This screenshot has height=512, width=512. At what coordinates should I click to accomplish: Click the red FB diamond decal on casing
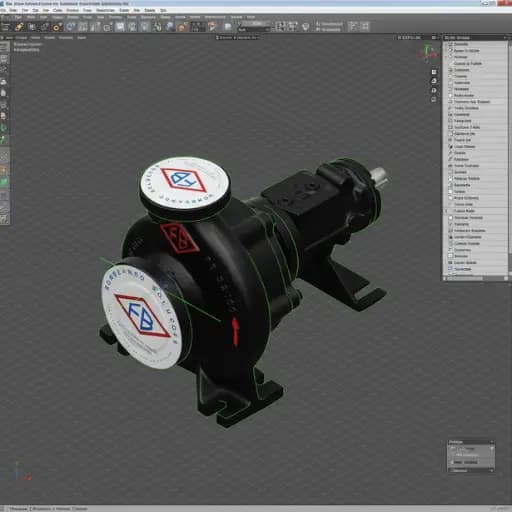coord(179,238)
